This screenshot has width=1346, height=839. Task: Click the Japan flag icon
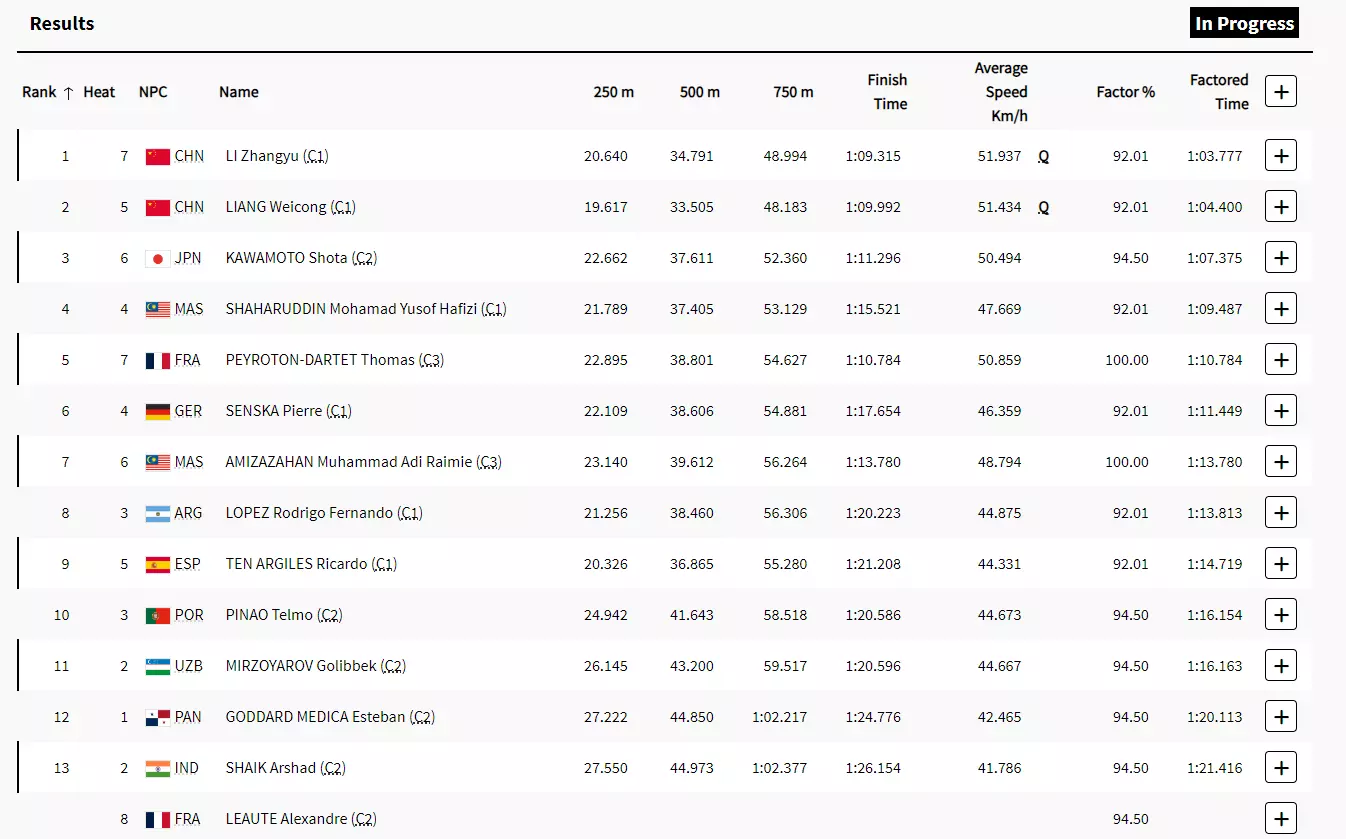point(157,258)
